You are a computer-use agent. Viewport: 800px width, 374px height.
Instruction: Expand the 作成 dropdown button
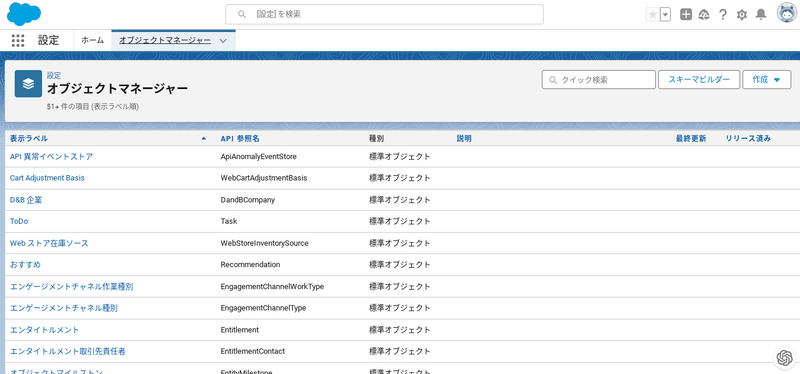[767, 80]
